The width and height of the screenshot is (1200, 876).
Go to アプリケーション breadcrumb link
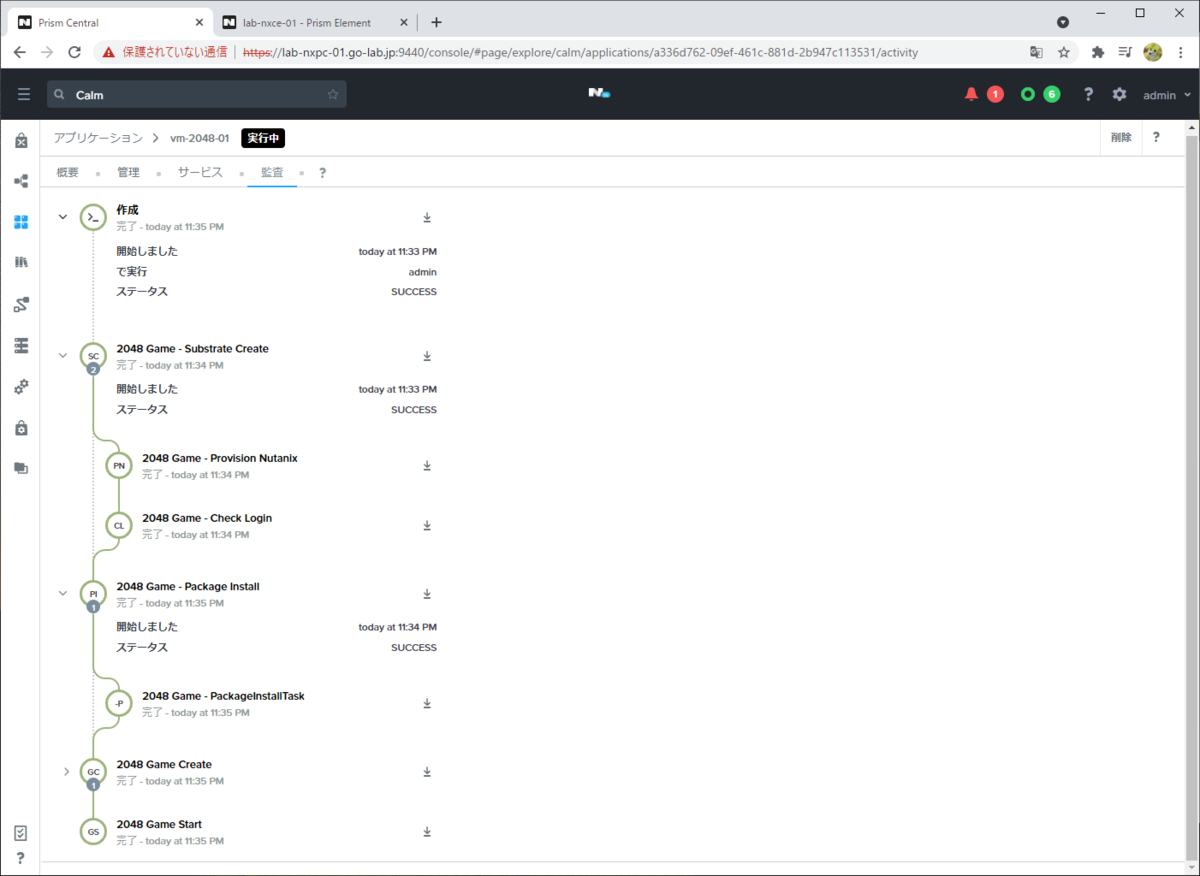pyautogui.click(x=98, y=138)
